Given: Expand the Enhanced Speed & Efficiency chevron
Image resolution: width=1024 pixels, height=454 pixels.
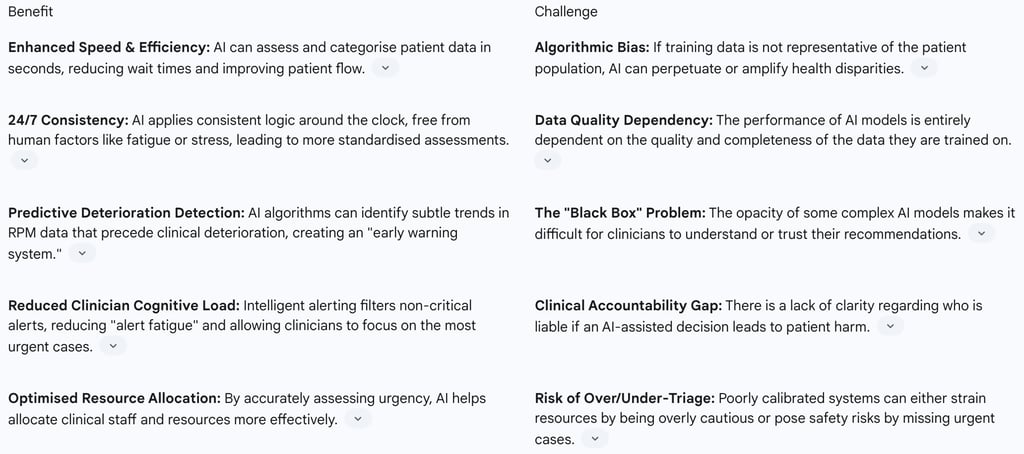Looking at the screenshot, I should 385,68.
